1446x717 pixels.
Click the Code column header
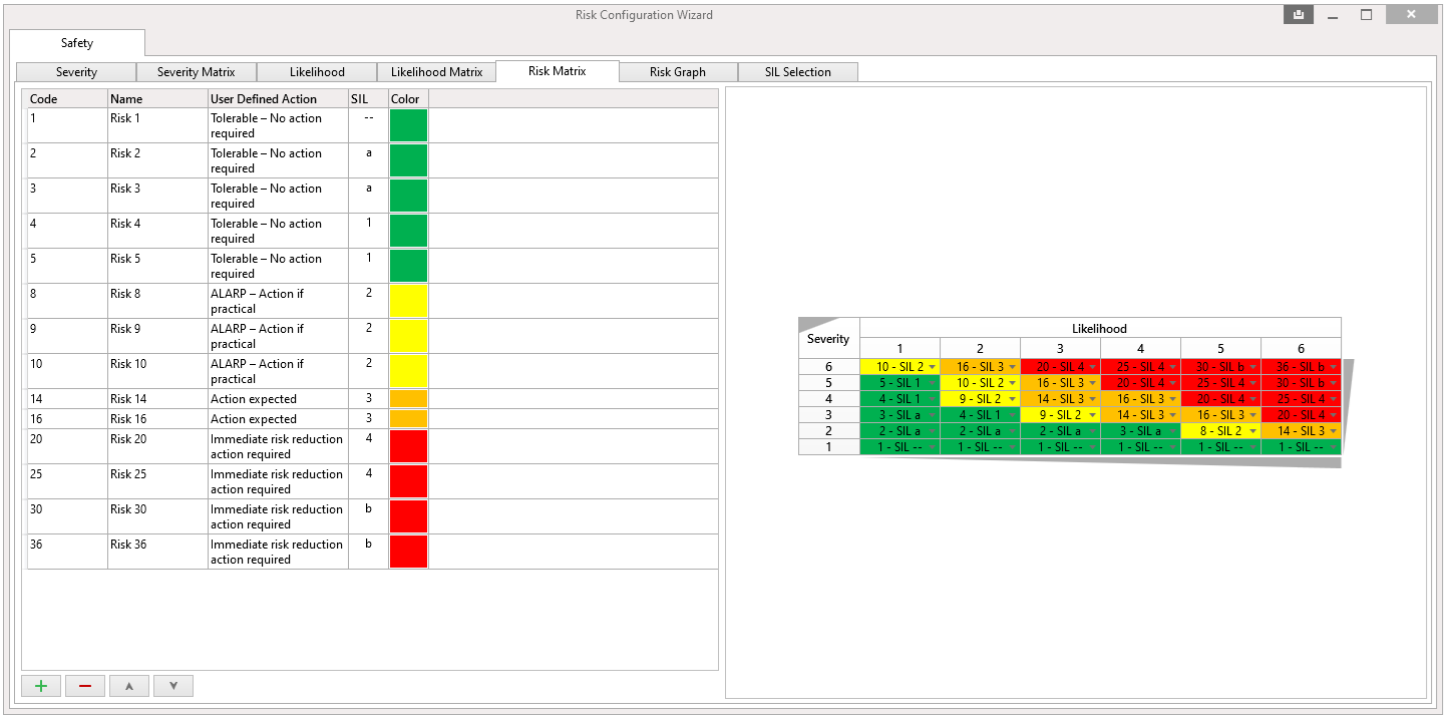[x=67, y=98]
